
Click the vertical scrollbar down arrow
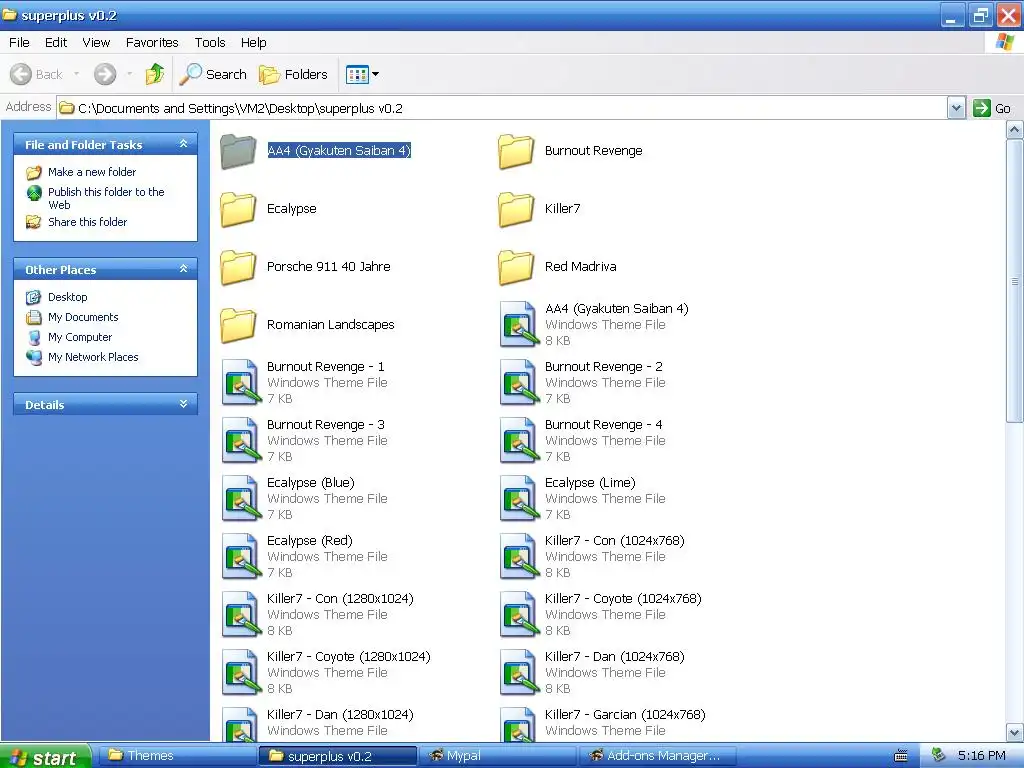pyautogui.click(x=1014, y=732)
